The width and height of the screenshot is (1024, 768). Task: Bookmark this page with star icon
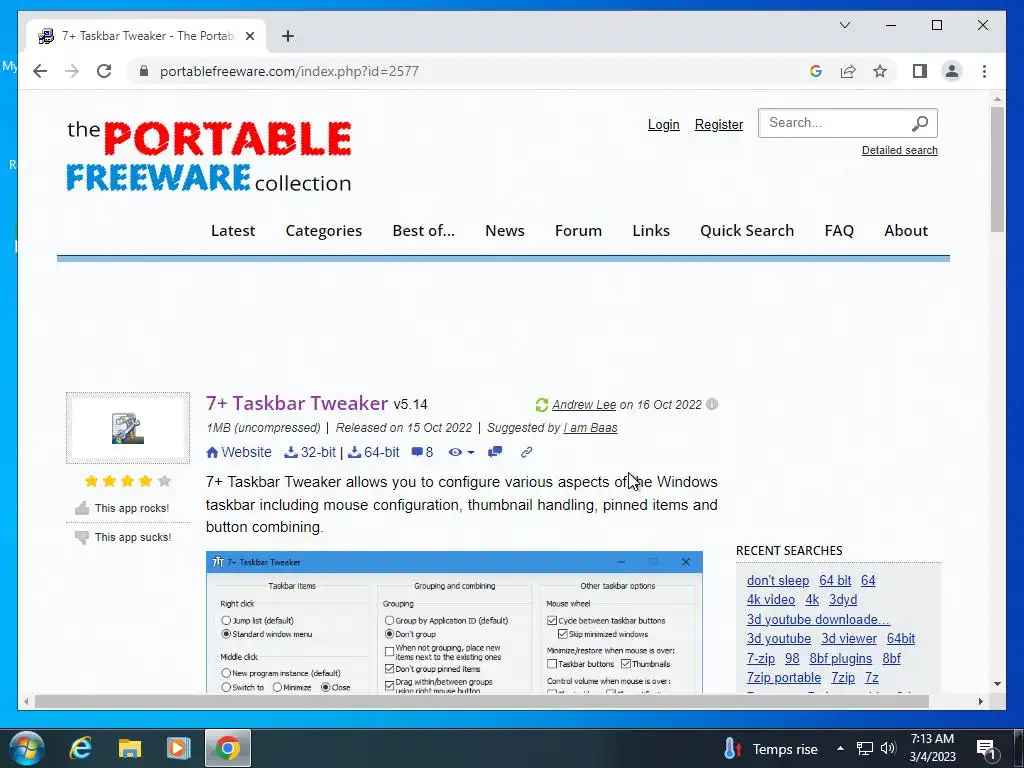click(880, 71)
